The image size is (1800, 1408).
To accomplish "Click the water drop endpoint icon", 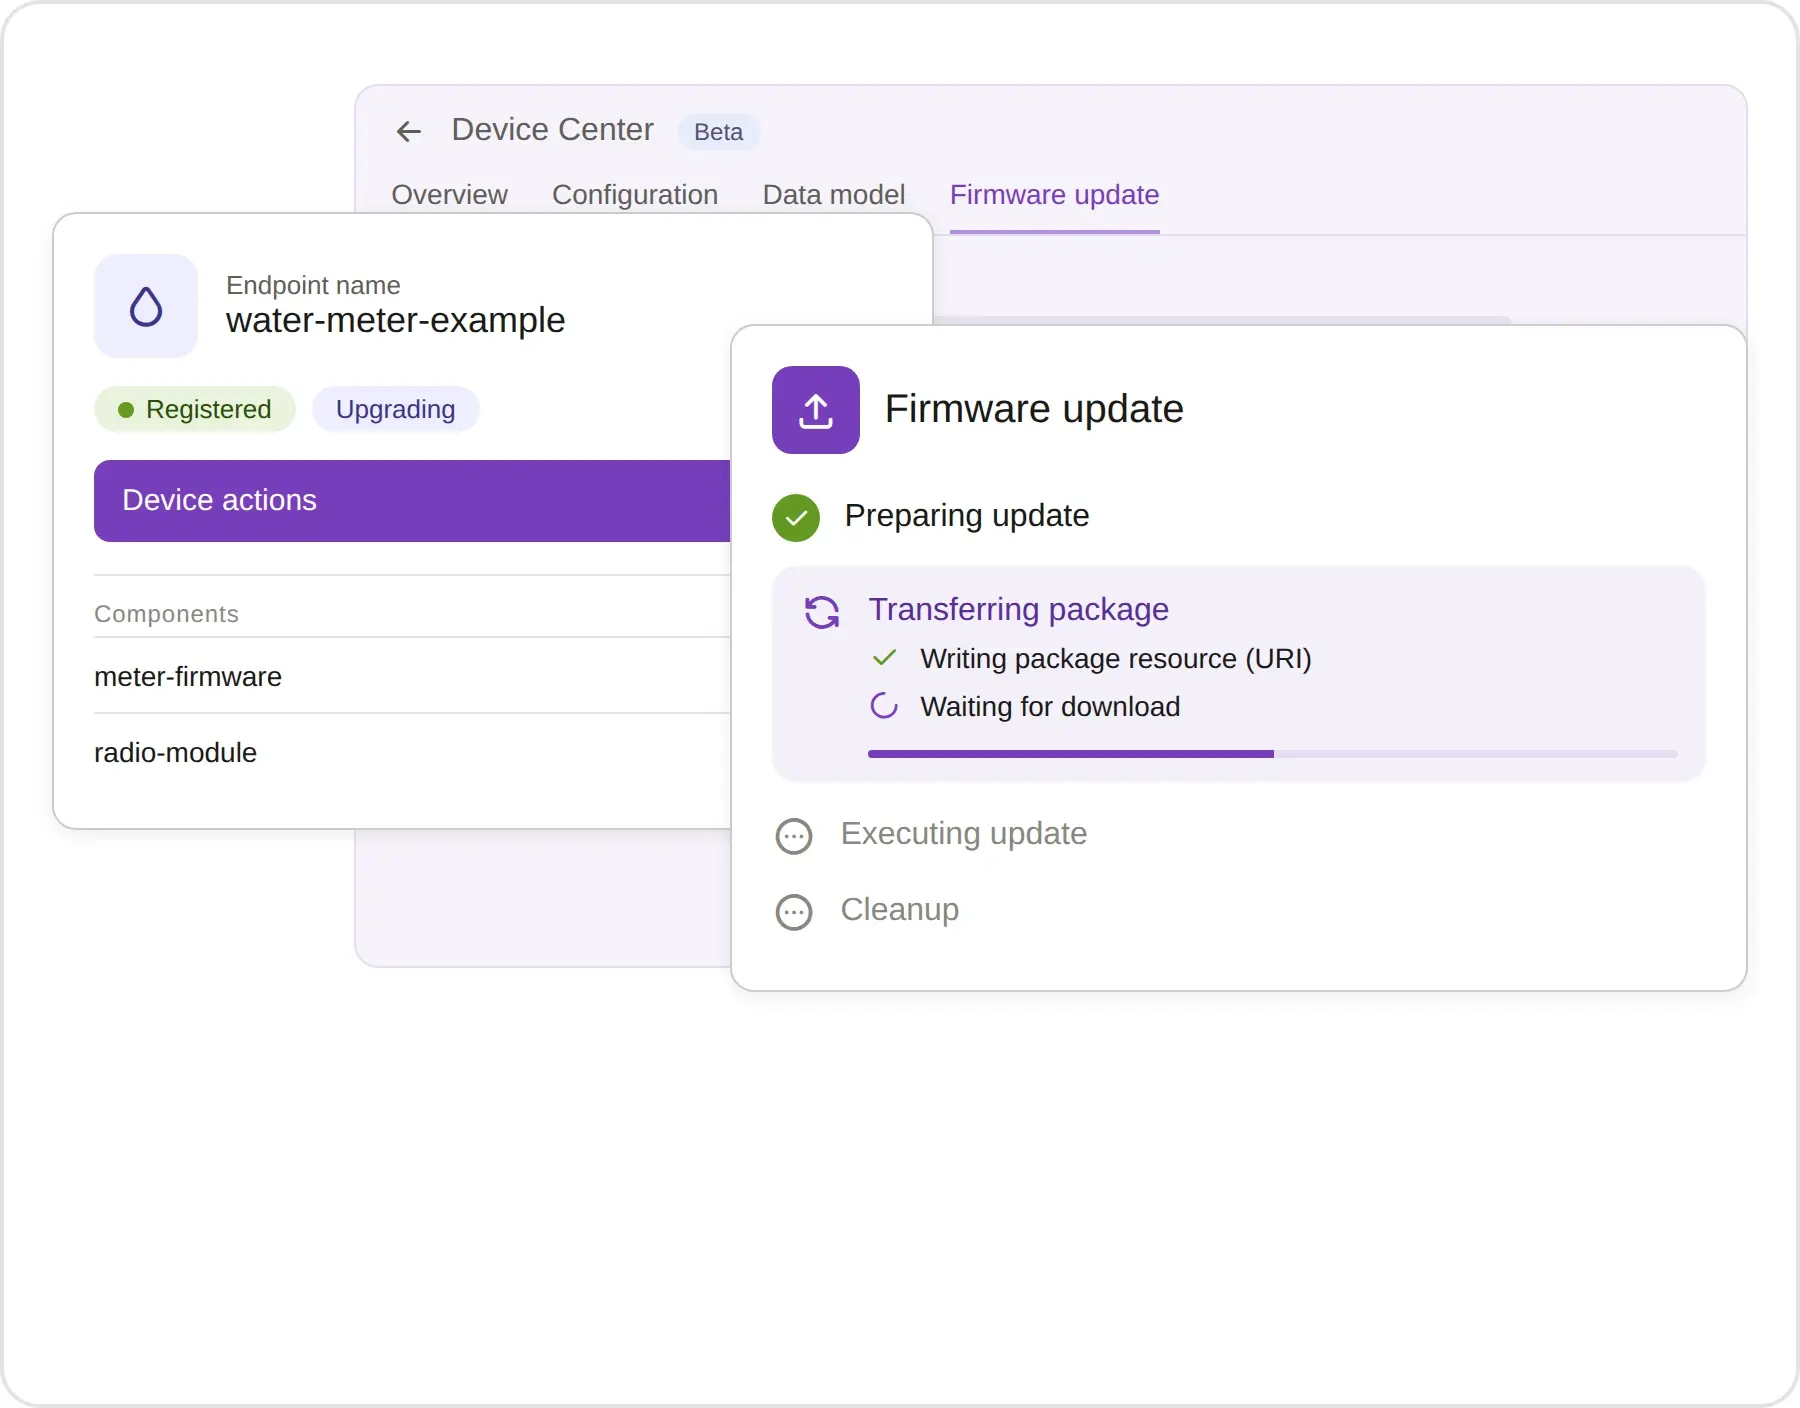I will (x=146, y=306).
